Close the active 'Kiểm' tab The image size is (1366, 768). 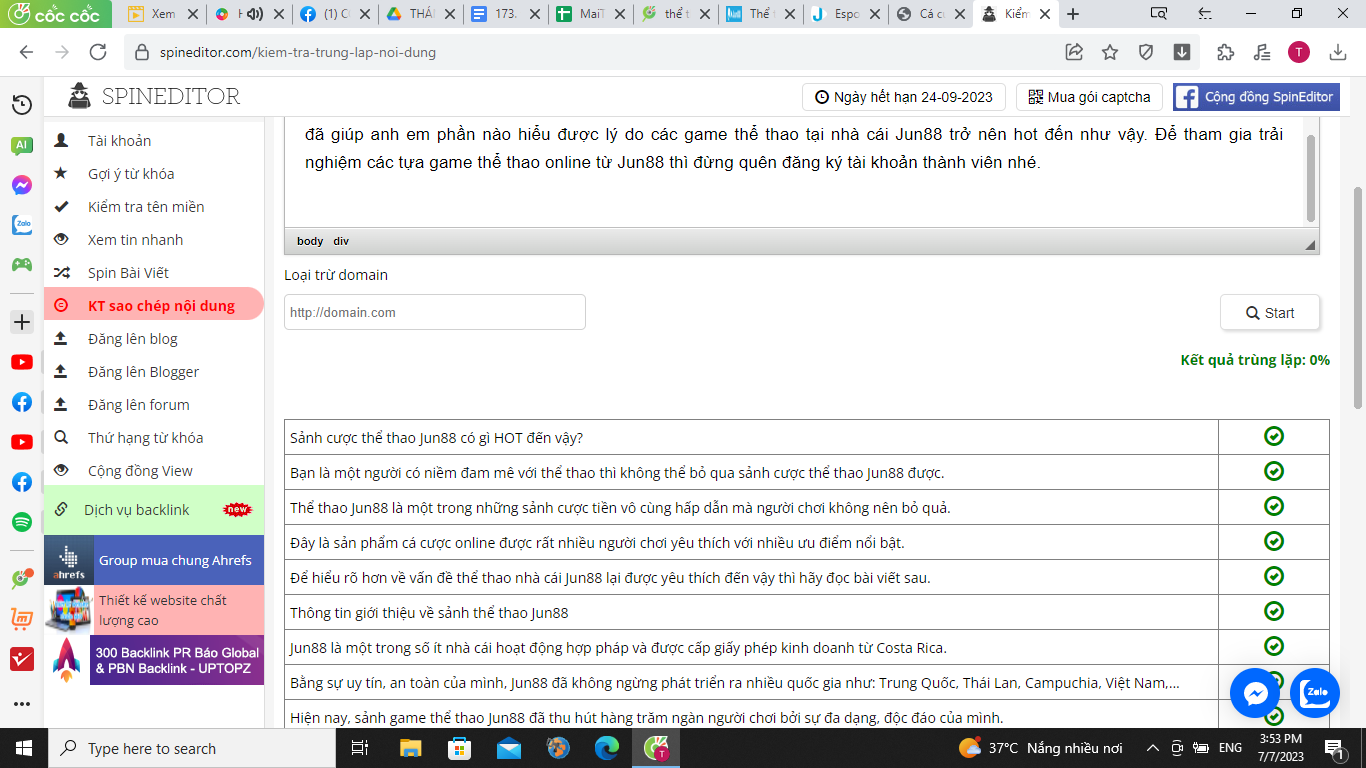pyautogui.click(x=1045, y=14)
